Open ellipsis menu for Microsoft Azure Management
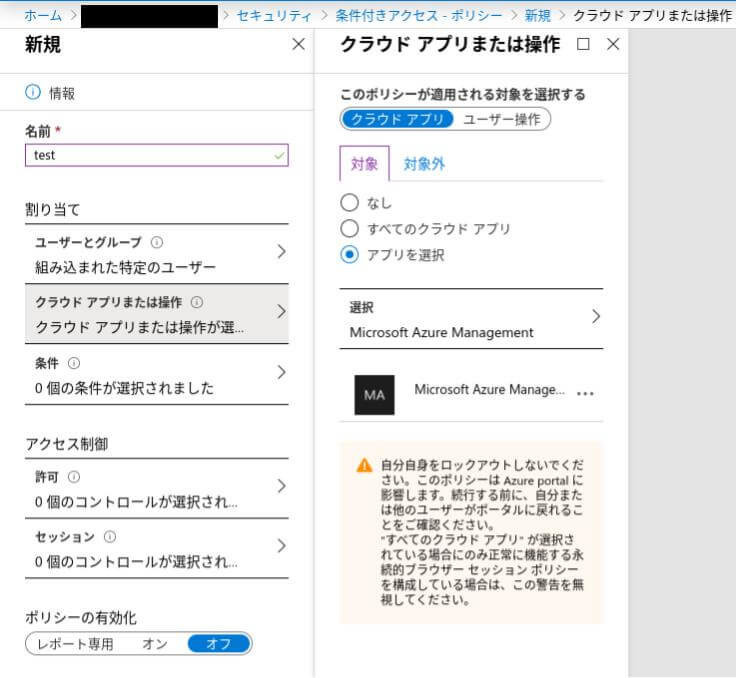This screenshot has height=678, width=736. pyautogui.click(x=585, y=393)
